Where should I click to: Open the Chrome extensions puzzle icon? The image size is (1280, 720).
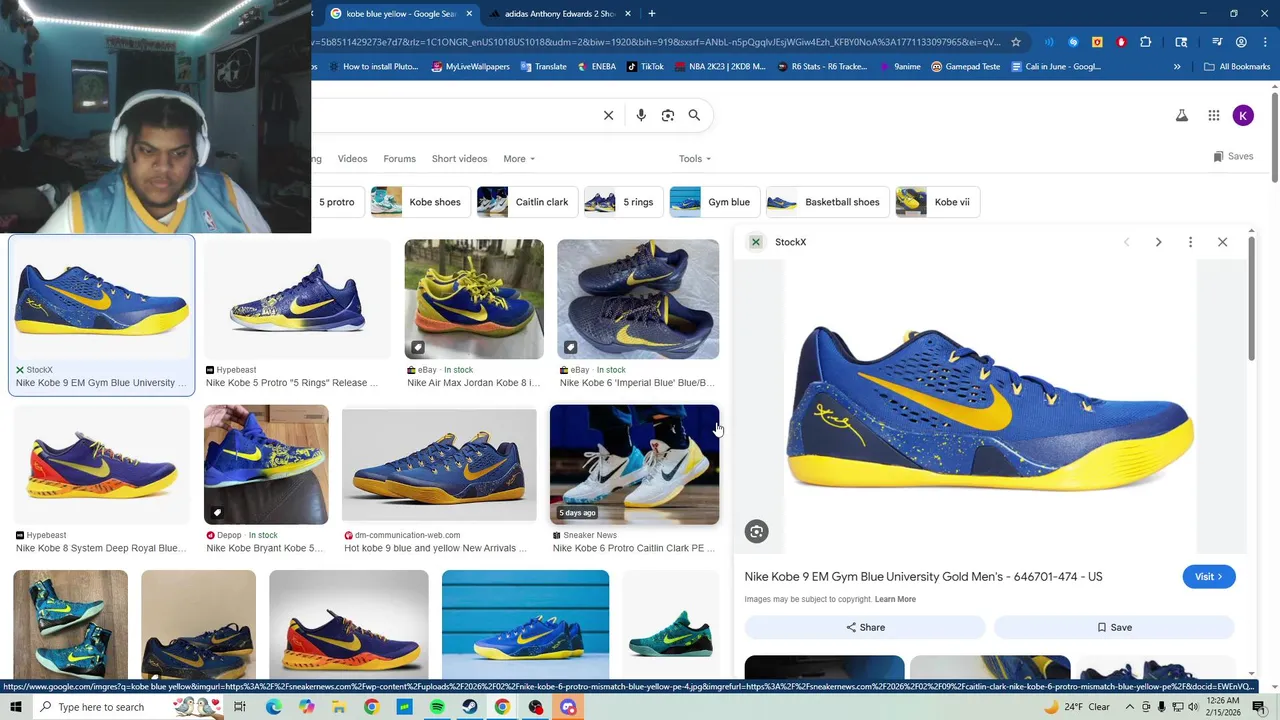point(1146,42)
